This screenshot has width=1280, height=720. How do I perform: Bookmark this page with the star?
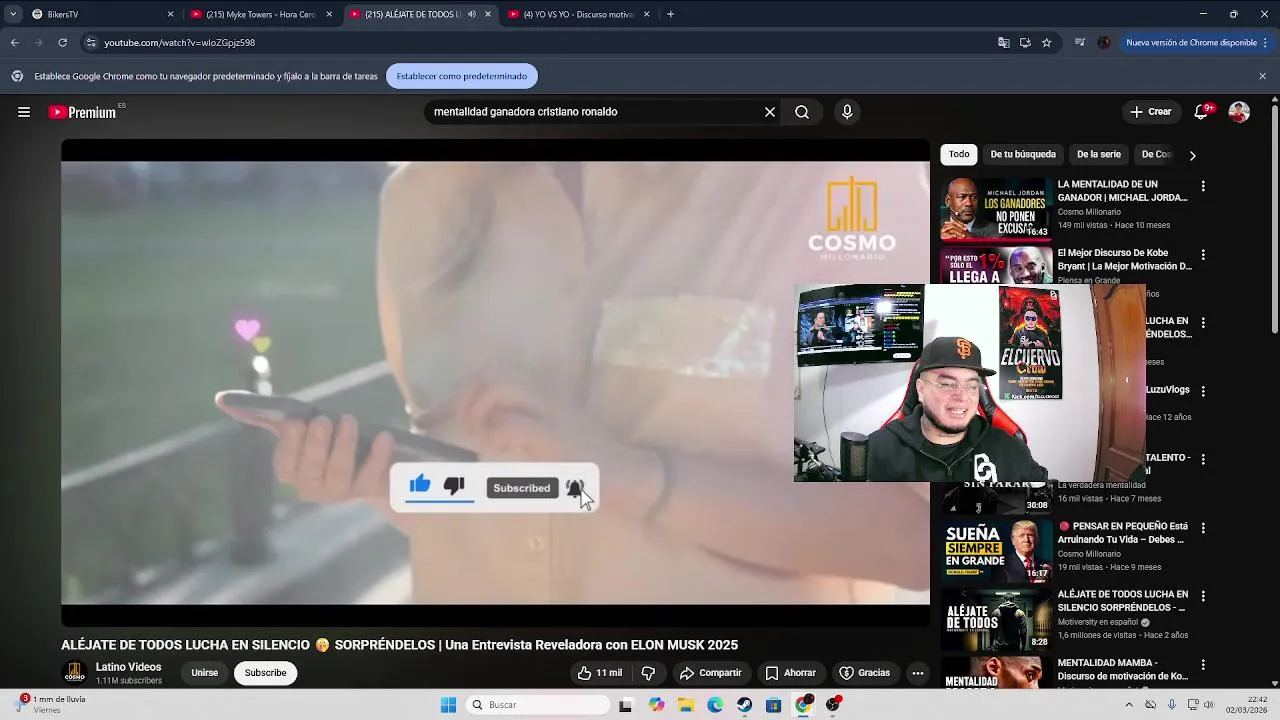point(1047,43)
